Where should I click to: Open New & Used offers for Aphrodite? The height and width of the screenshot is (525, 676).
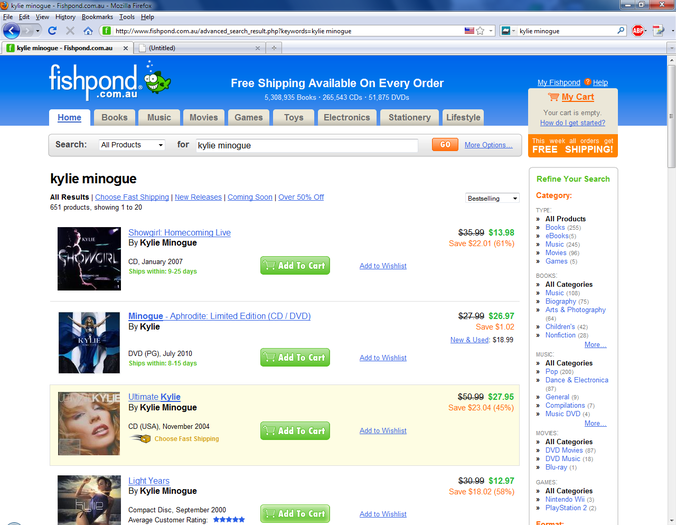469,340
